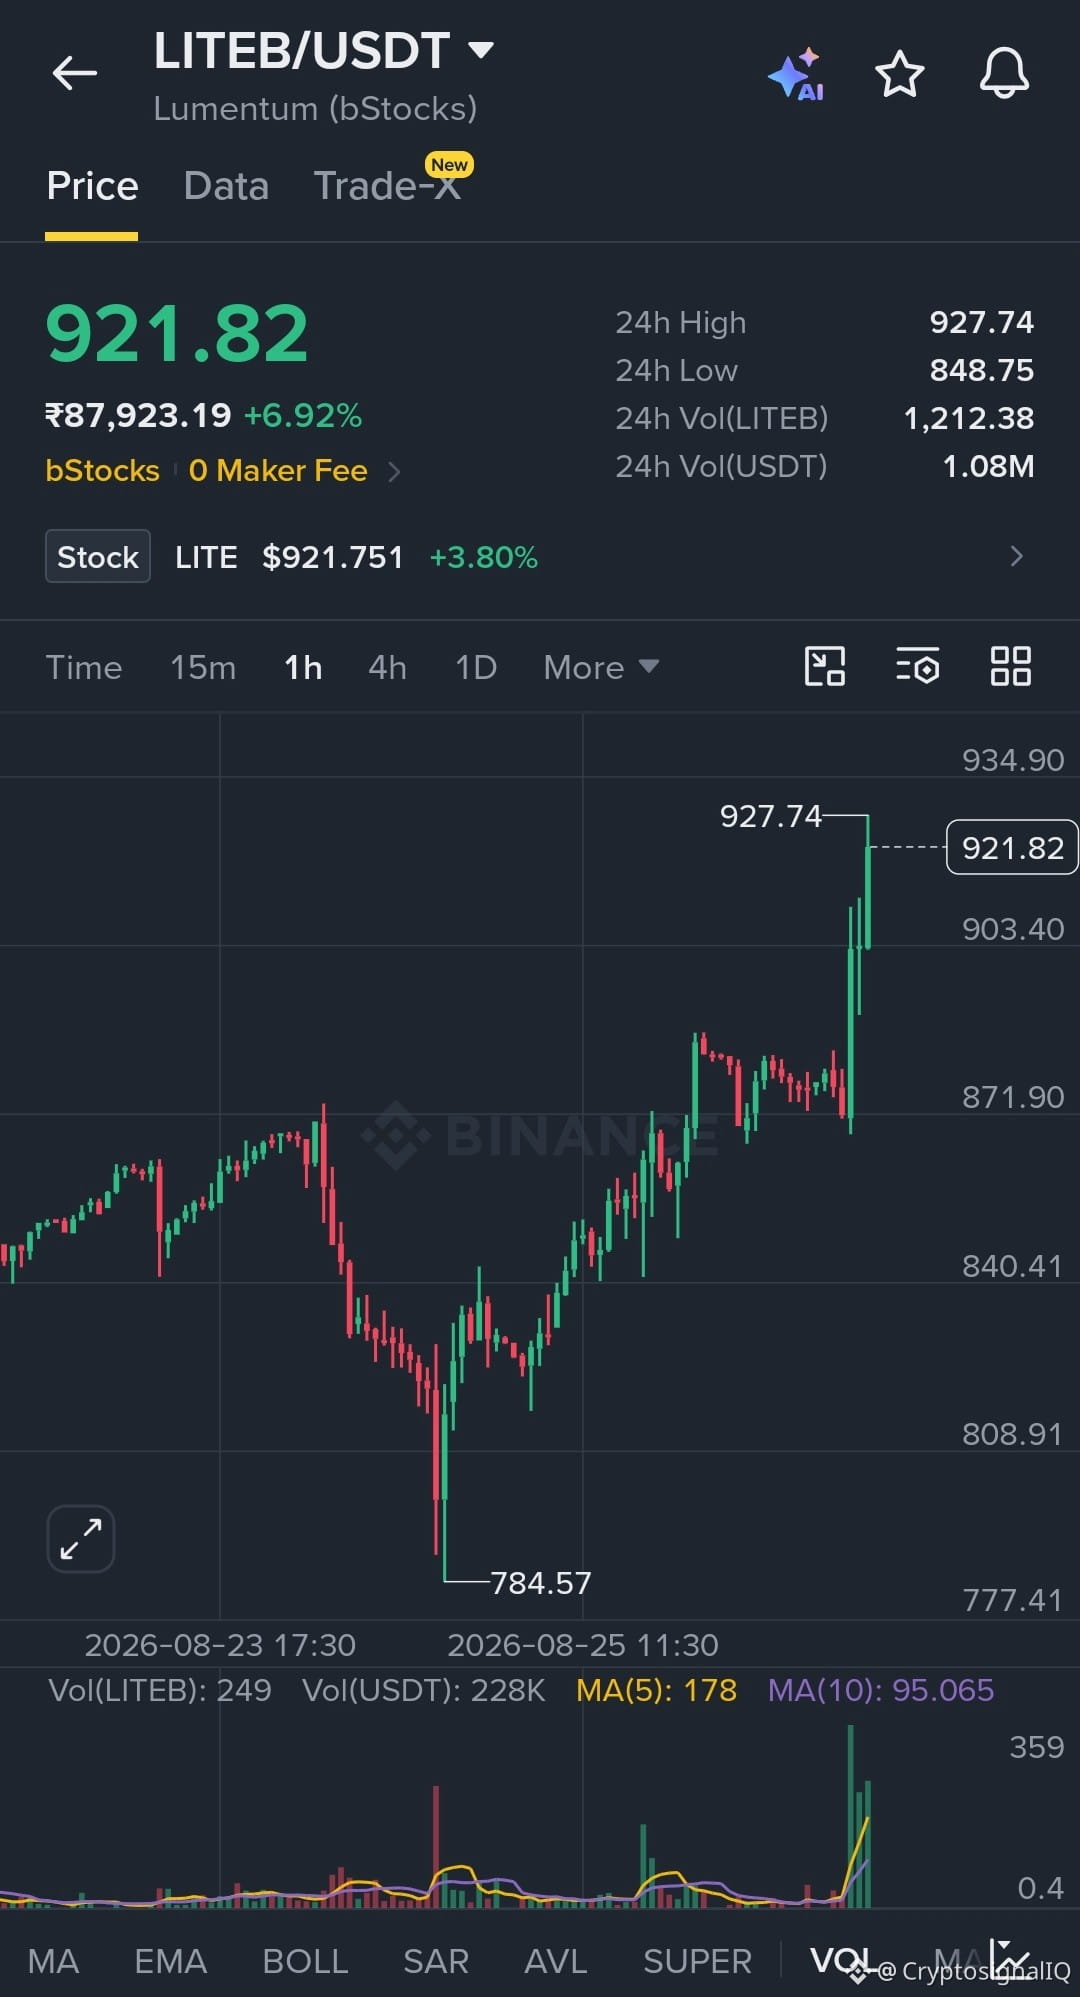Tap the 2026-08-25 11:30 time label
The height and width of the screenshot is (1997, 1080).
(583, 1645)
